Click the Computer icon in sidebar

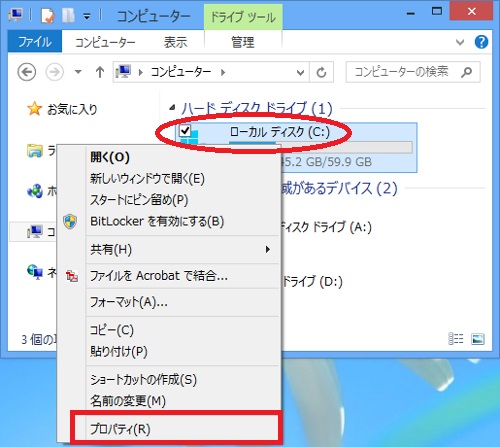point(35,231)
